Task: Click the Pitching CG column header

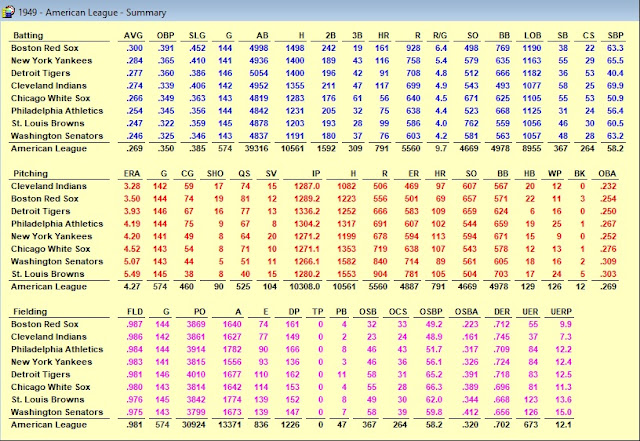Action: point(187,174)
